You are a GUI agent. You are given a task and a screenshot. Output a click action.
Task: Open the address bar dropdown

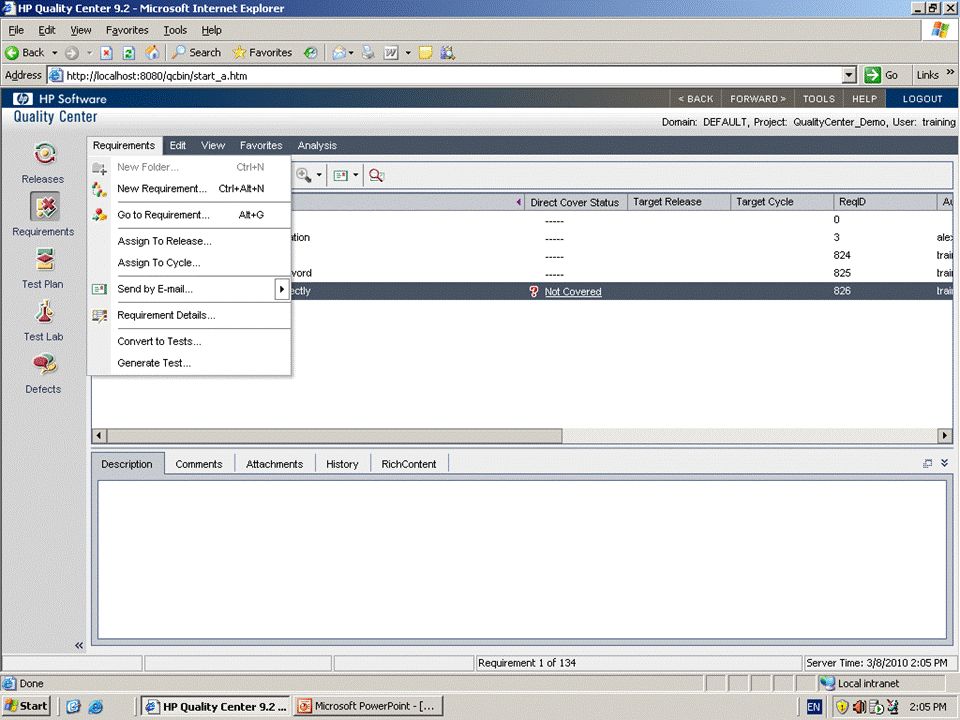849,75
